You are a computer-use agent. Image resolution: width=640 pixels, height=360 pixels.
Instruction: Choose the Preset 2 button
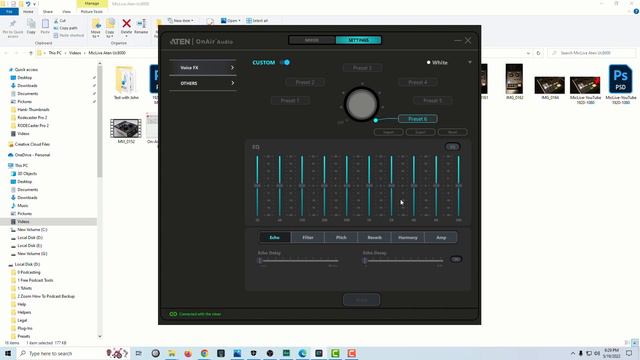305,82
